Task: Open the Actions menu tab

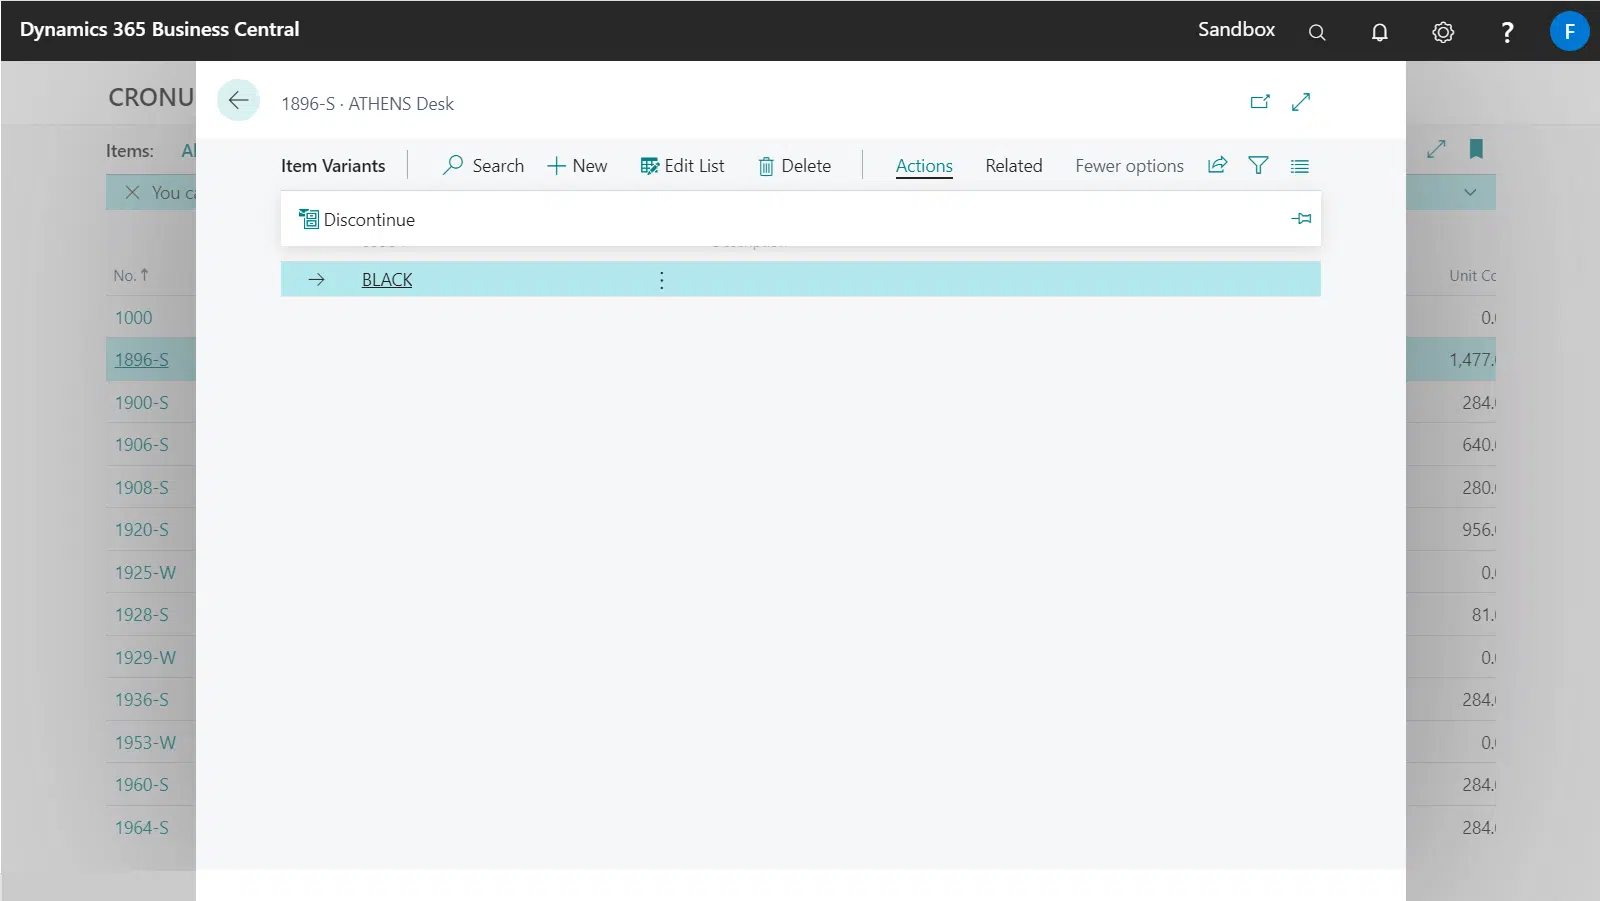Action: click(x=923, y=166)
